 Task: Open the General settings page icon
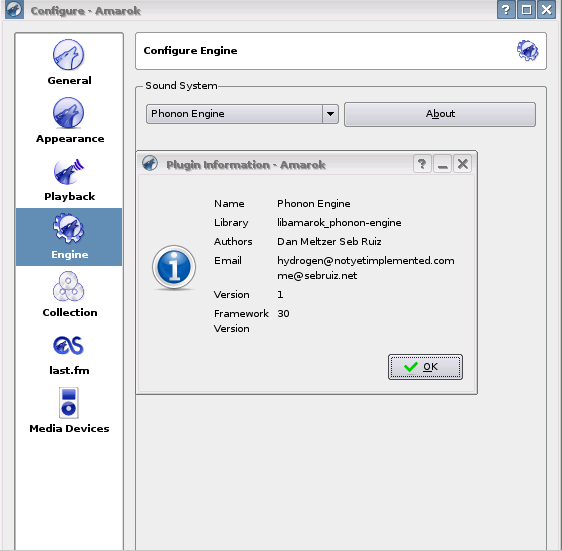pyautogui.click(x=68, y=55)
